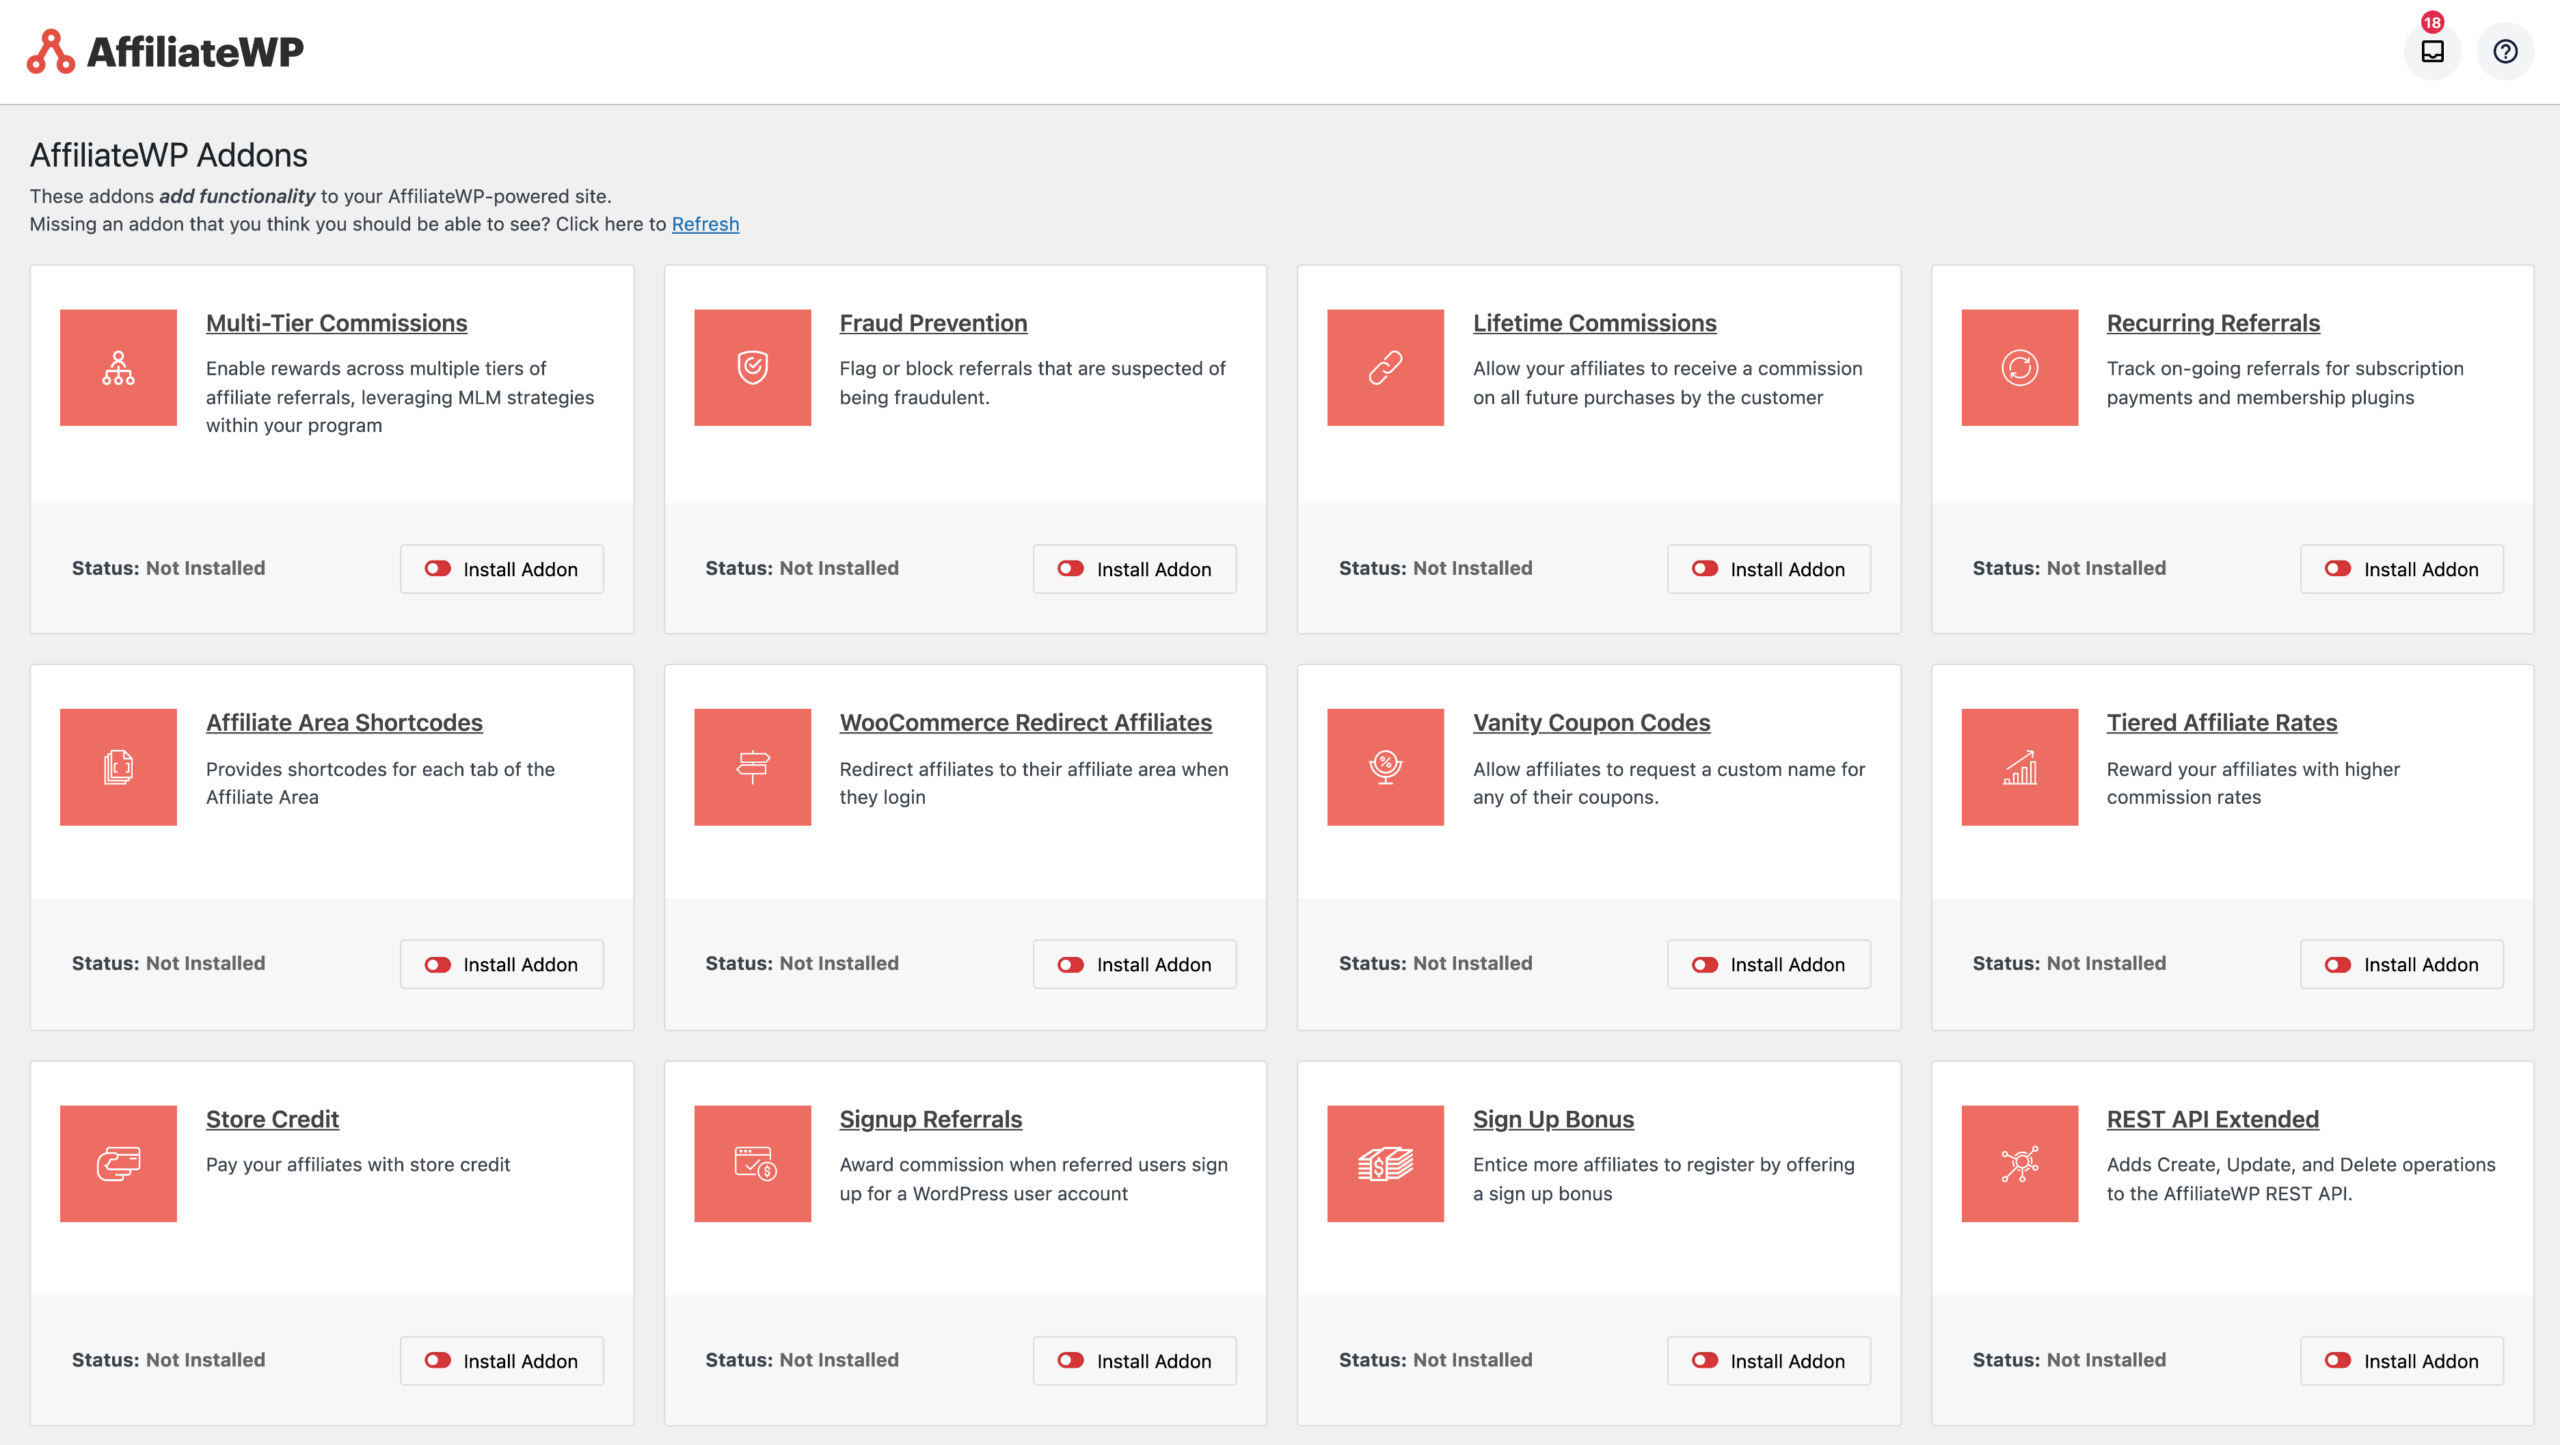Click the Store Credit card icon
The image size is (2560, 1445).
click(x=118, y=1163)
